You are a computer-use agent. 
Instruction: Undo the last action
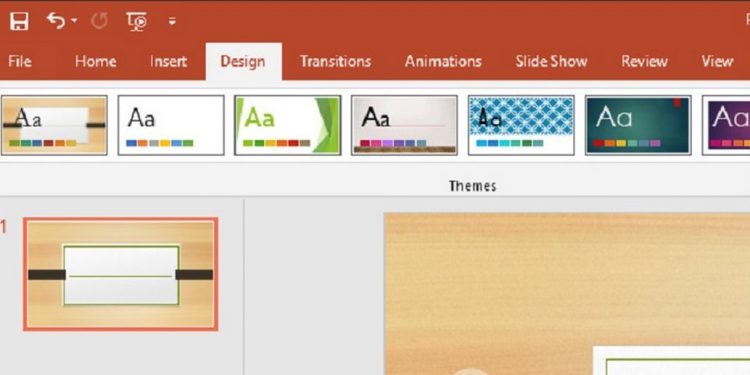[56, 21]
